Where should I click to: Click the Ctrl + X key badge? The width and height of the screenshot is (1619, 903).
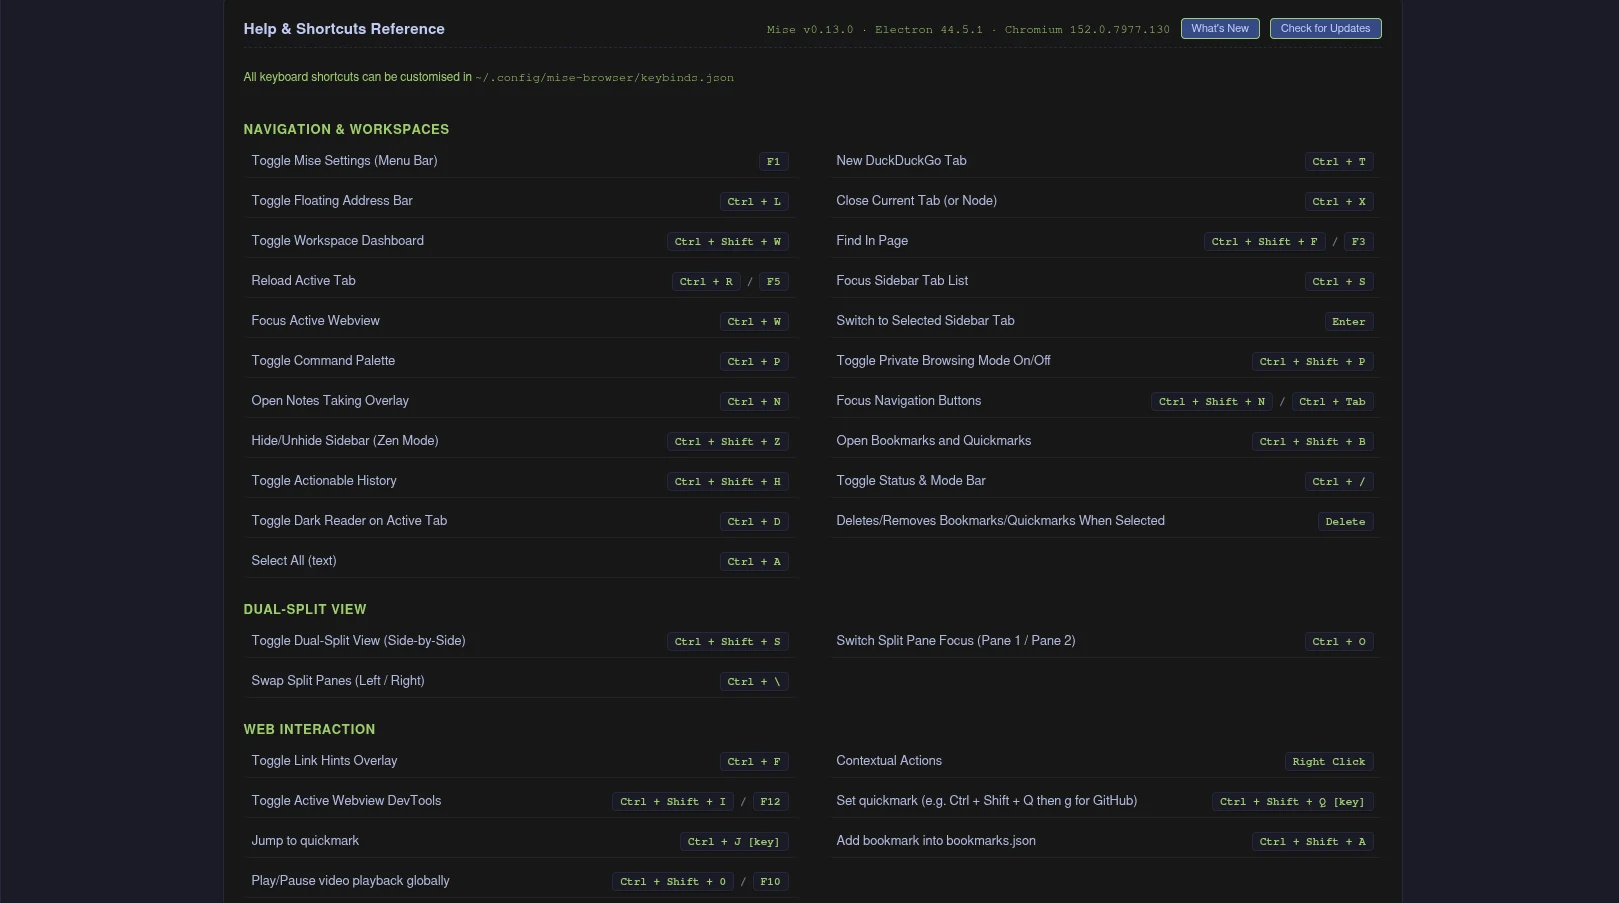[x=1339, y=201]
